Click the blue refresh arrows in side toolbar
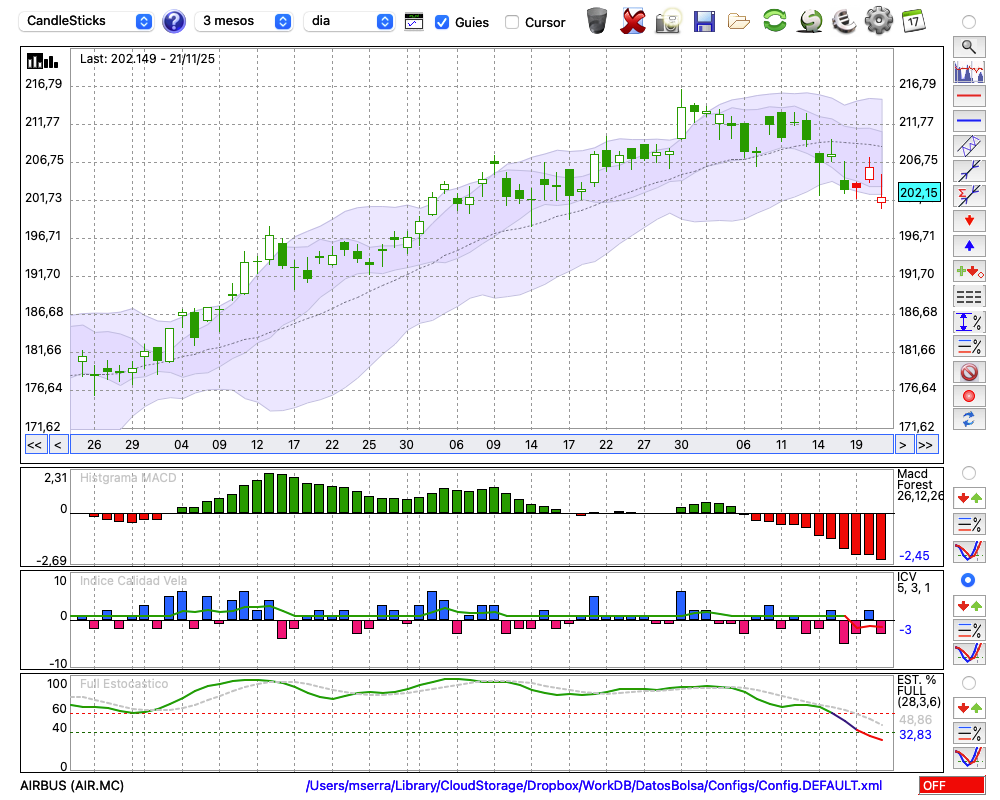 [969, 420]
